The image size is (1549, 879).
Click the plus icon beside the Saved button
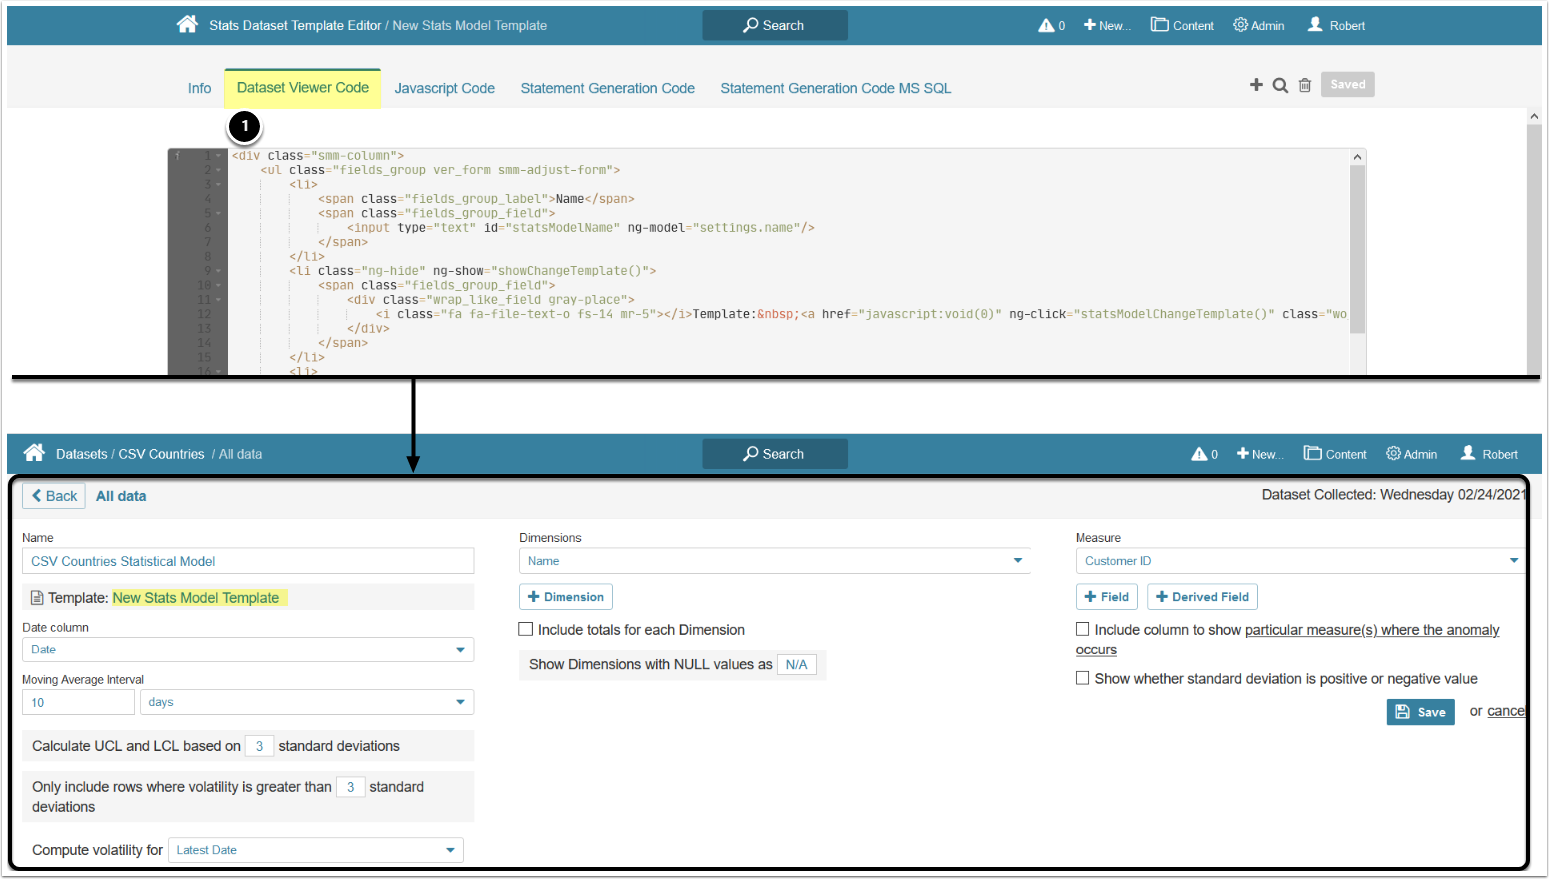[1256, 85]
